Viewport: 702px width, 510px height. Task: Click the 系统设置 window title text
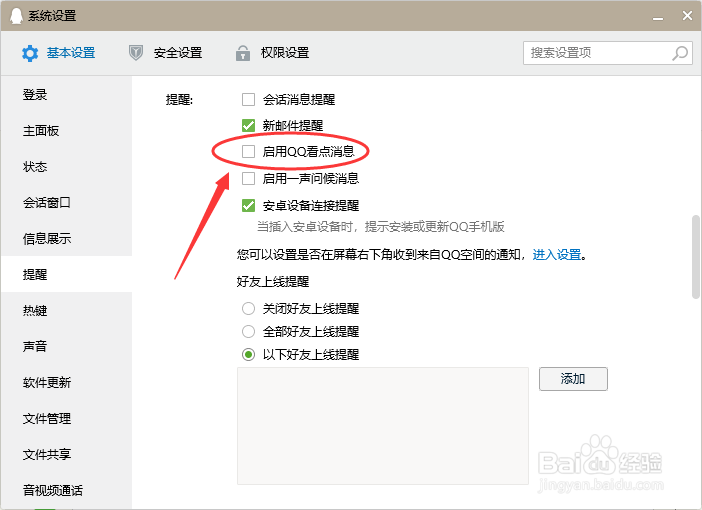click(52, 16)
